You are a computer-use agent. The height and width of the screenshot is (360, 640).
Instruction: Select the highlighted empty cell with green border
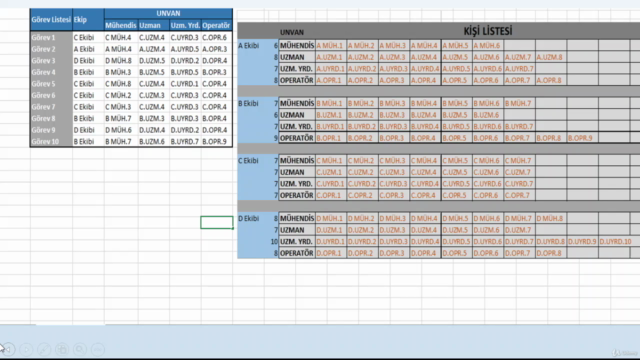pyautogui.click(x=217, y=222)
